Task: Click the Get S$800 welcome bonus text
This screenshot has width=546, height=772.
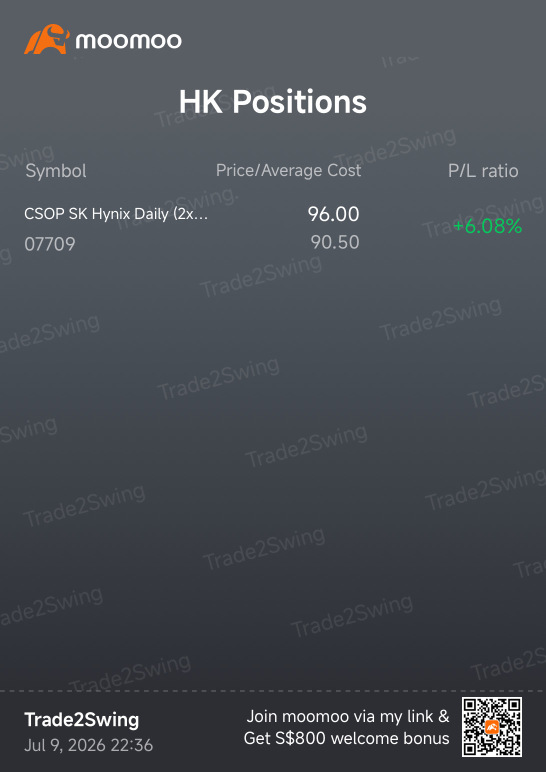Action: (347, 738)
